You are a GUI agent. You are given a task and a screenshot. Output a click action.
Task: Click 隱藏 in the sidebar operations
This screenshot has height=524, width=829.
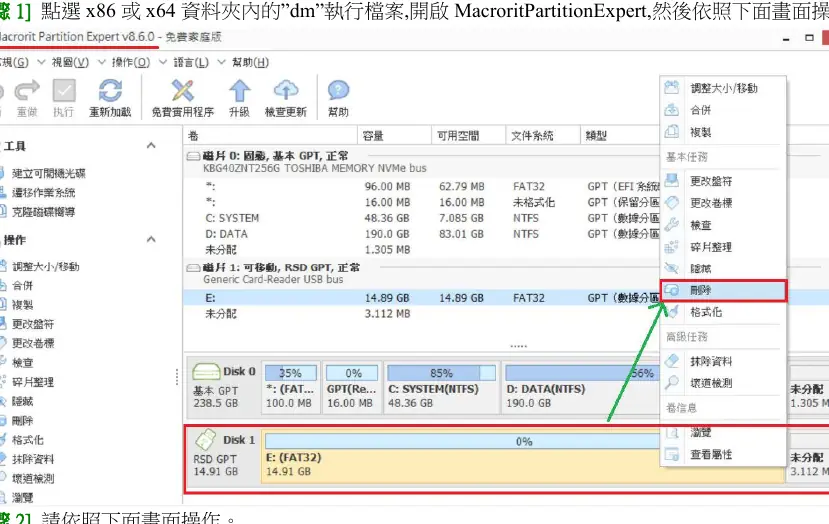pyautogui.click(x=22, y=401)
